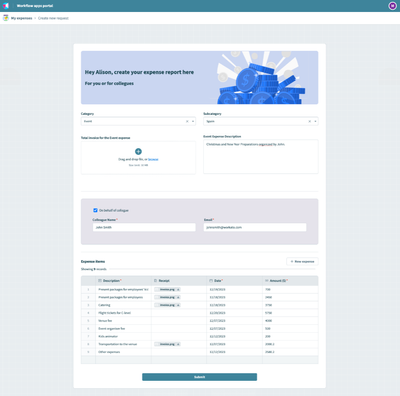
Task: Click the Create new request breadcrumb text
Action: pyautogui.click(x=53, y=18)
